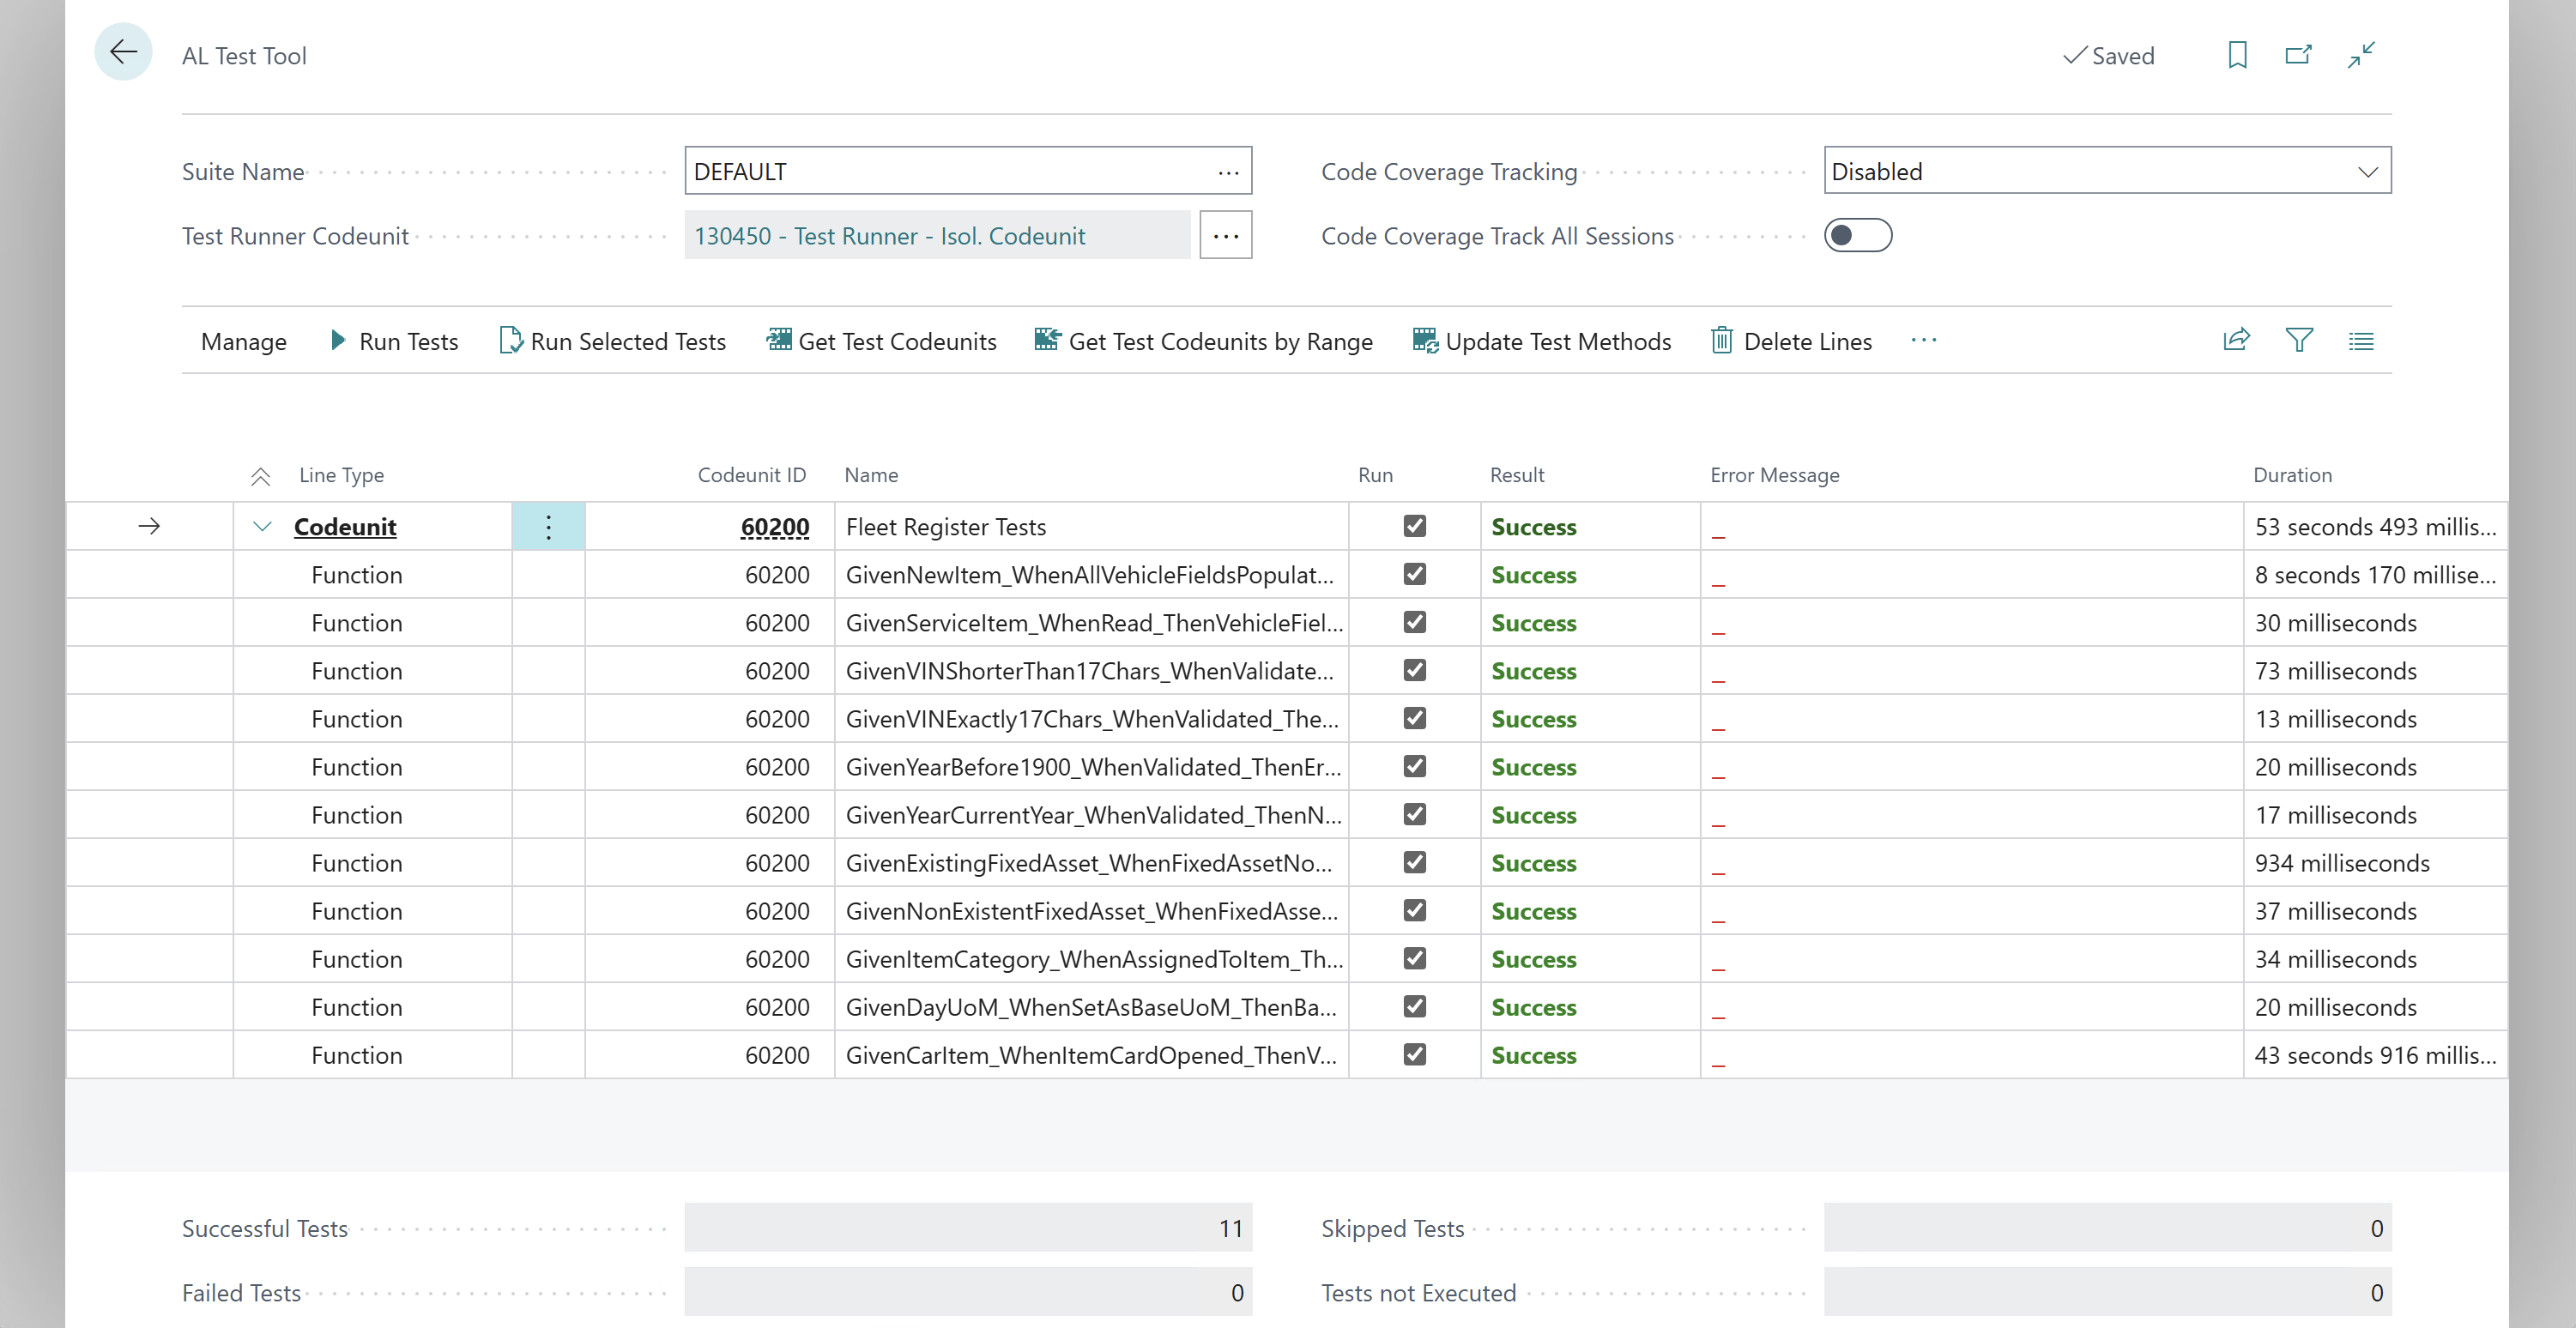
Task: Click the Run Tests button
Action: [x=394, y=341]
